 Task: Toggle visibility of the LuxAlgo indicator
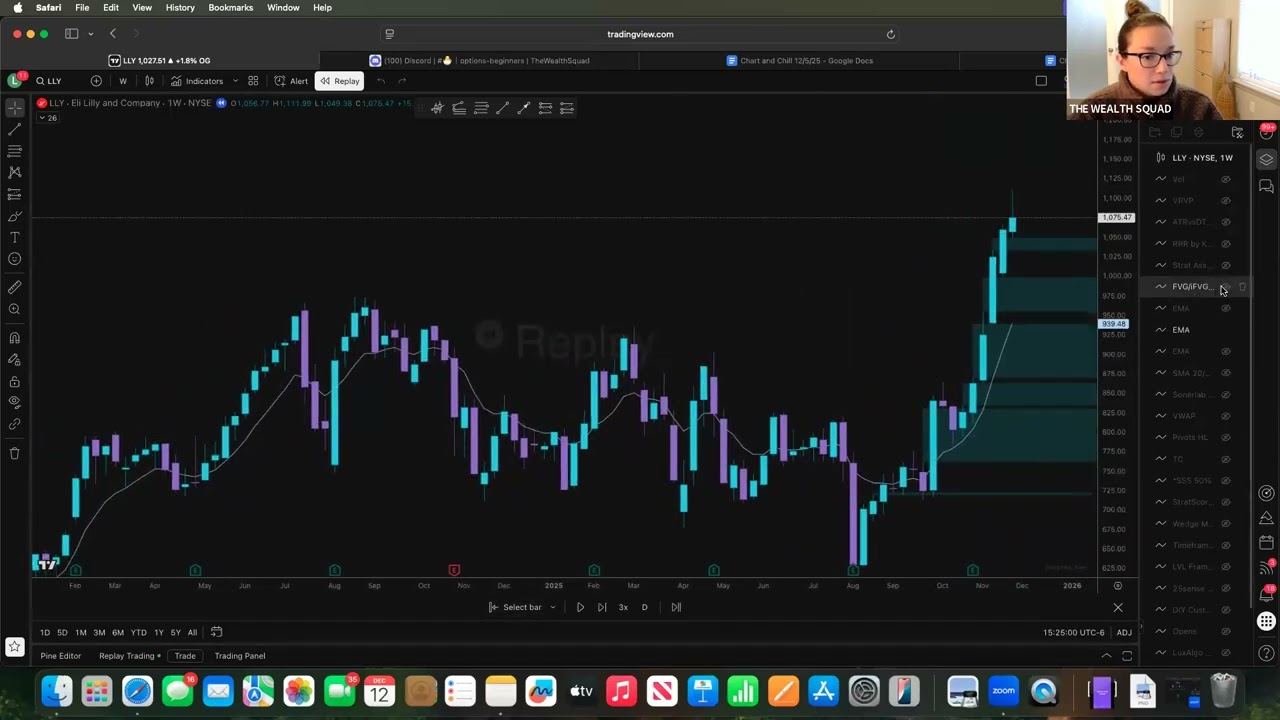coord(1226,653)
